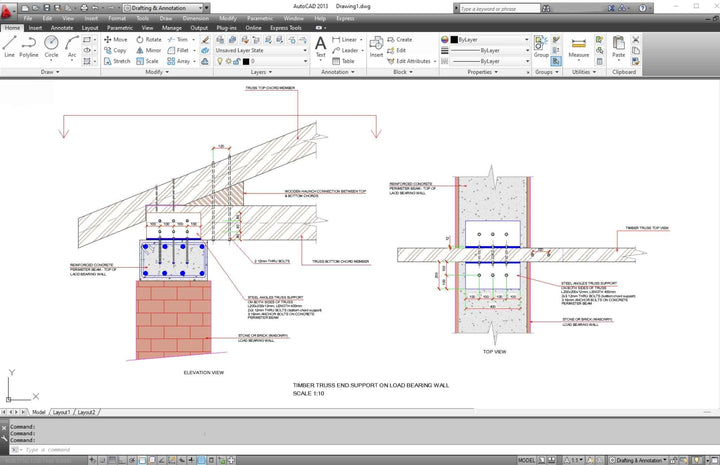
Task: Switch to the Annotate ribbon tab
Action: coord(62,28)
